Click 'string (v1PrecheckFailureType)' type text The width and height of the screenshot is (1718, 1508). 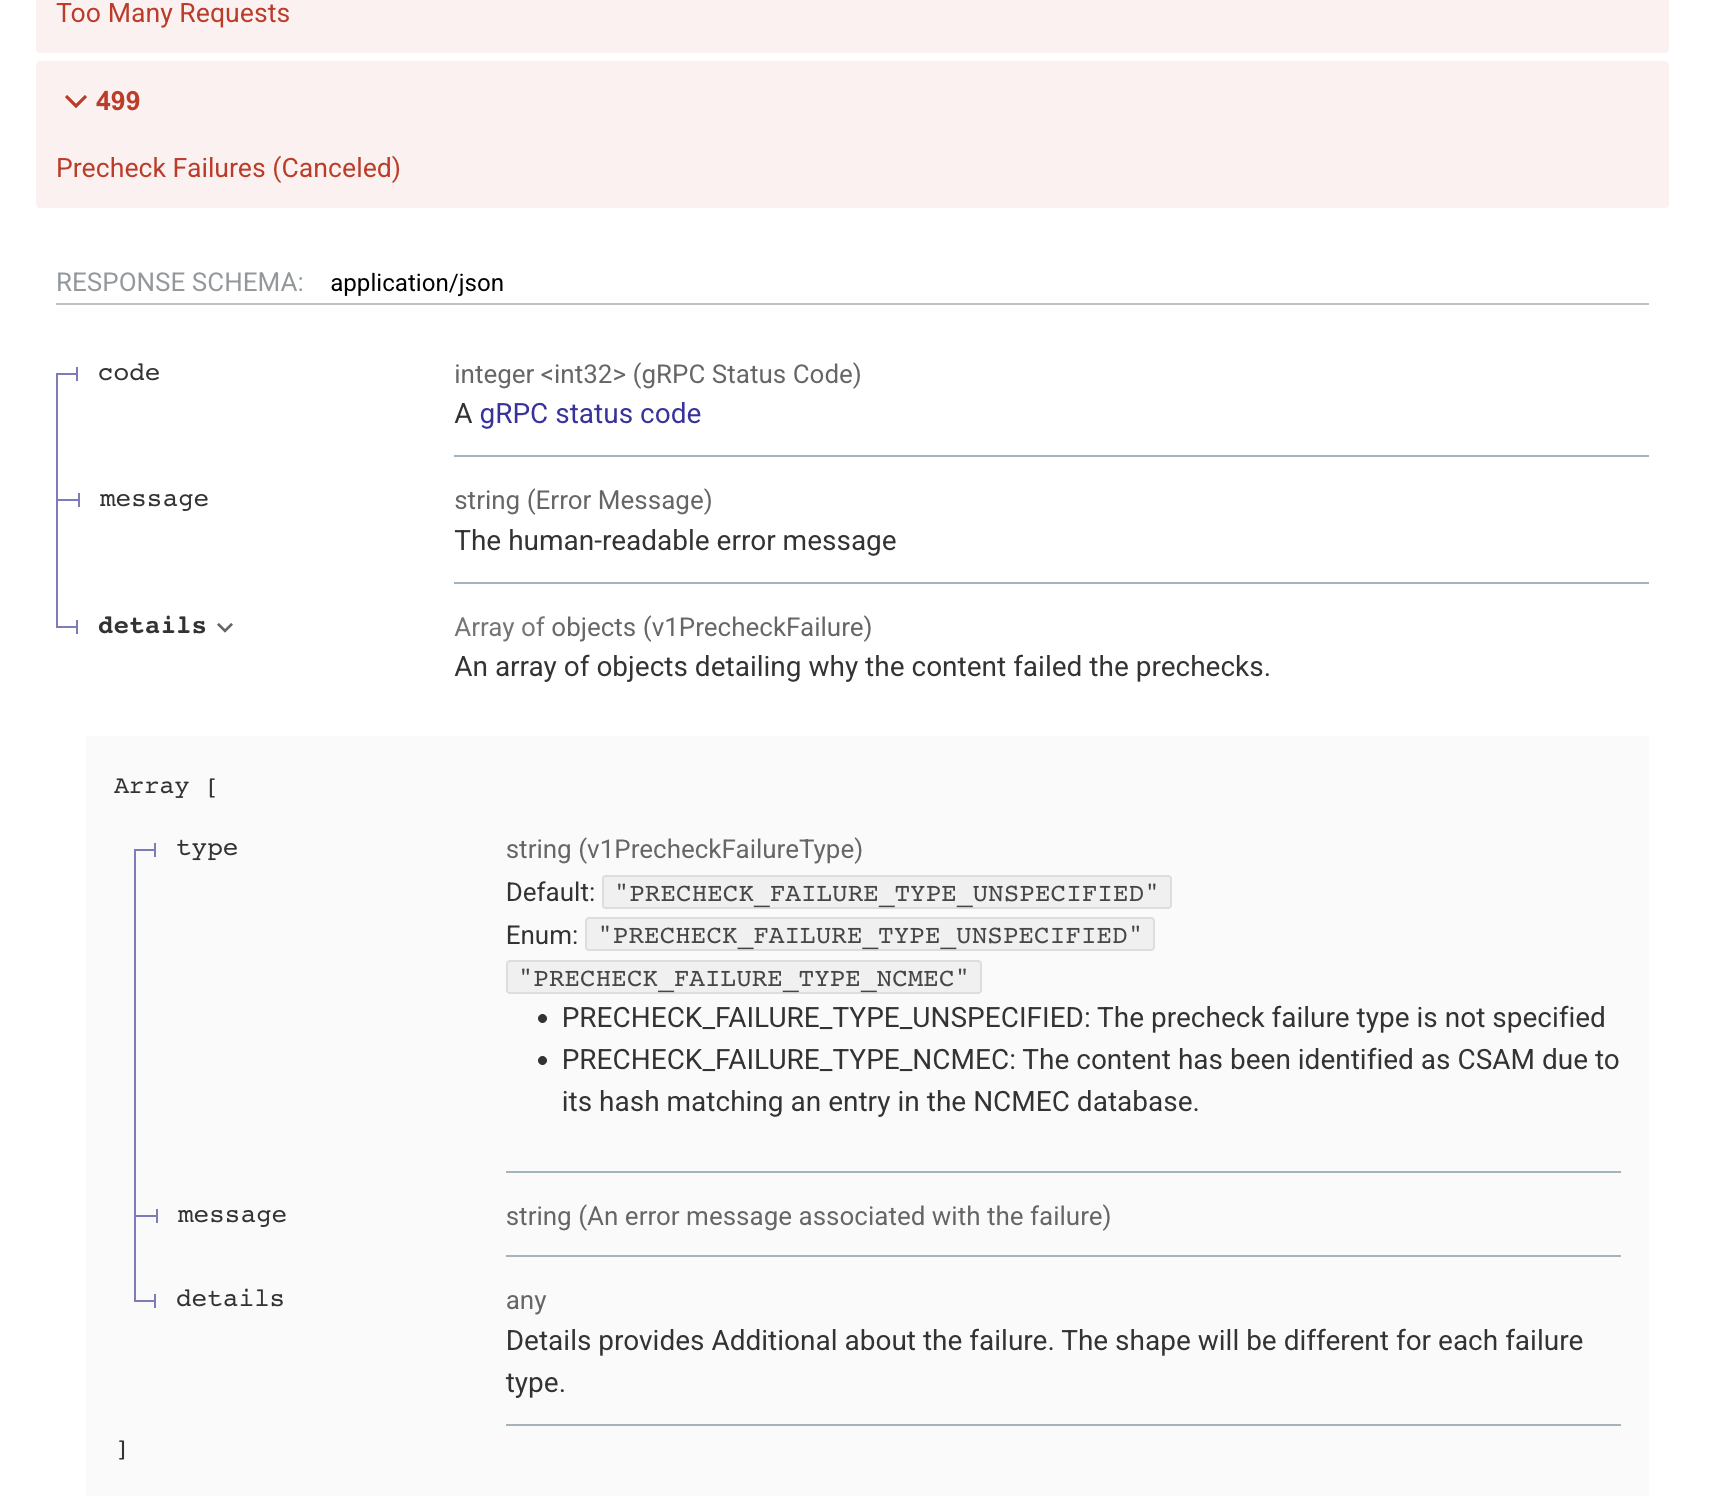pos(684,849)
